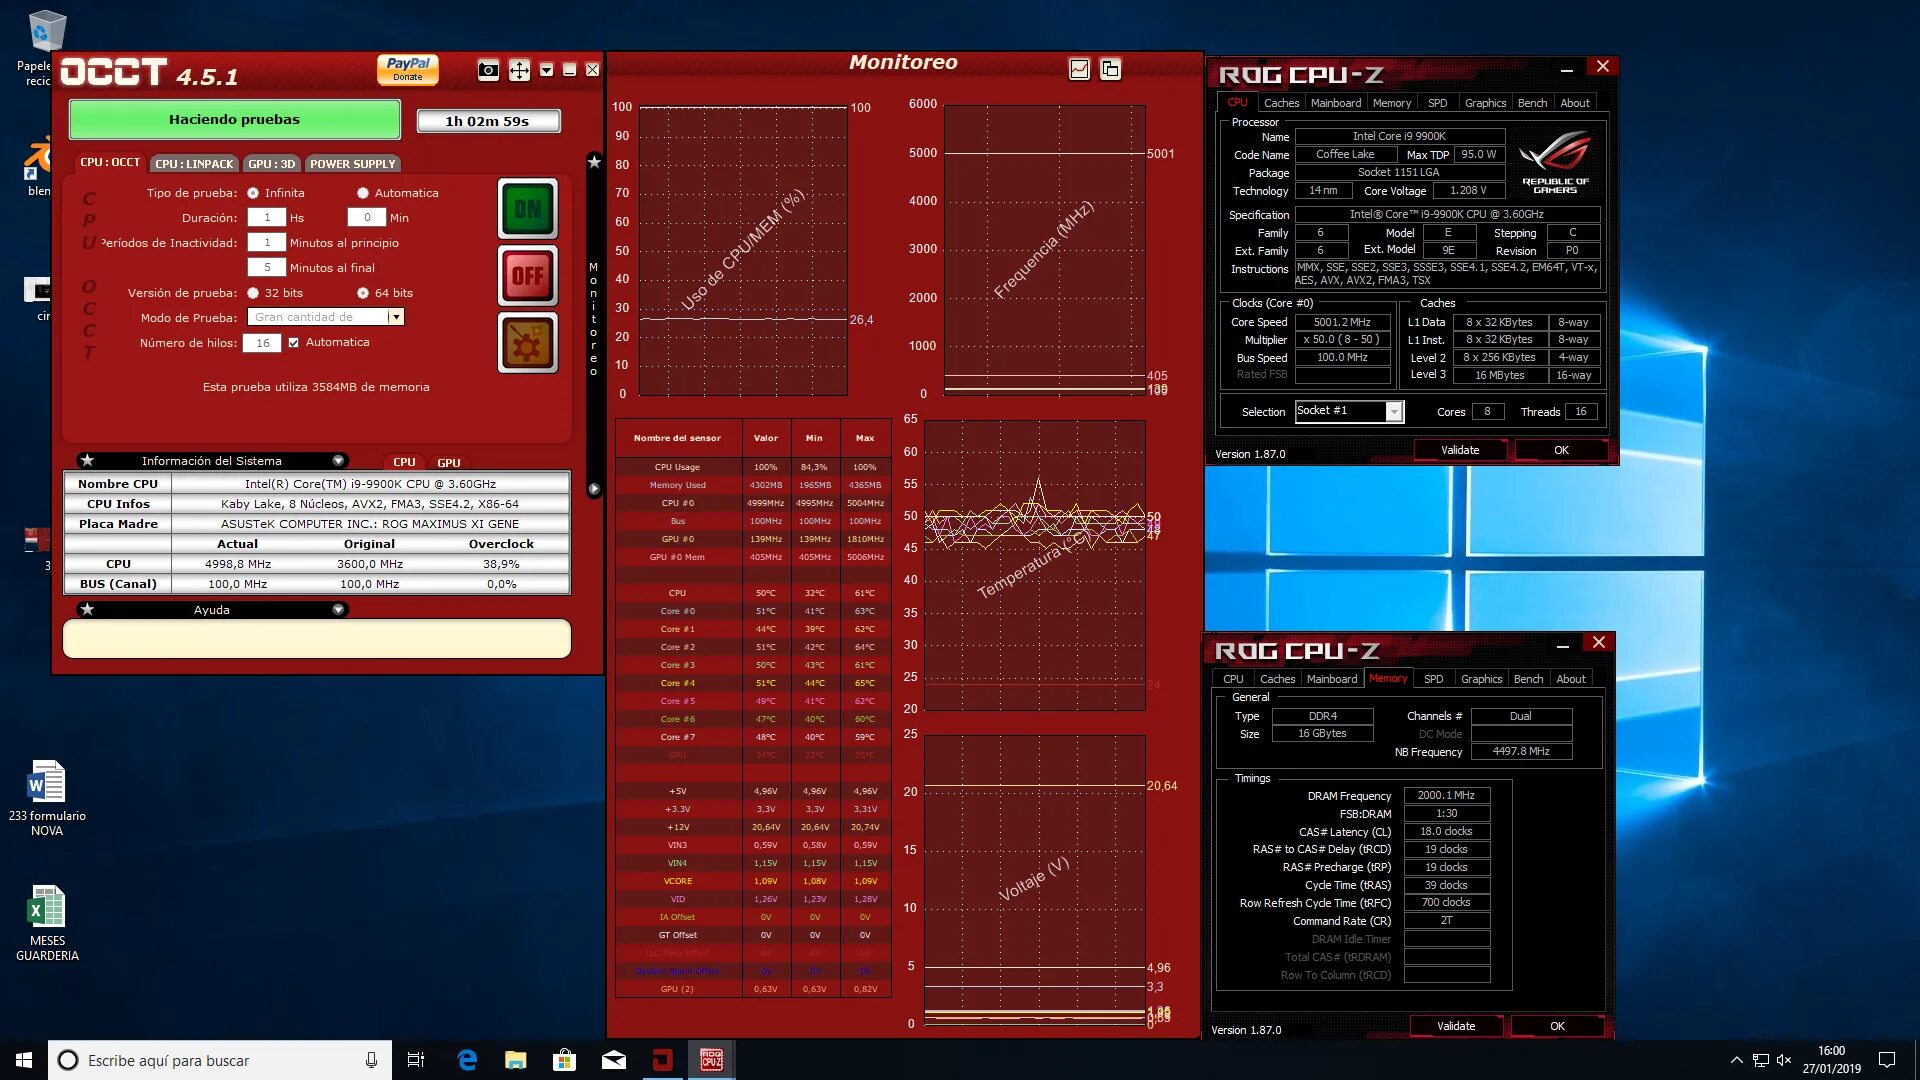Open the POWER SUPPLY tab

coord(352,163)
